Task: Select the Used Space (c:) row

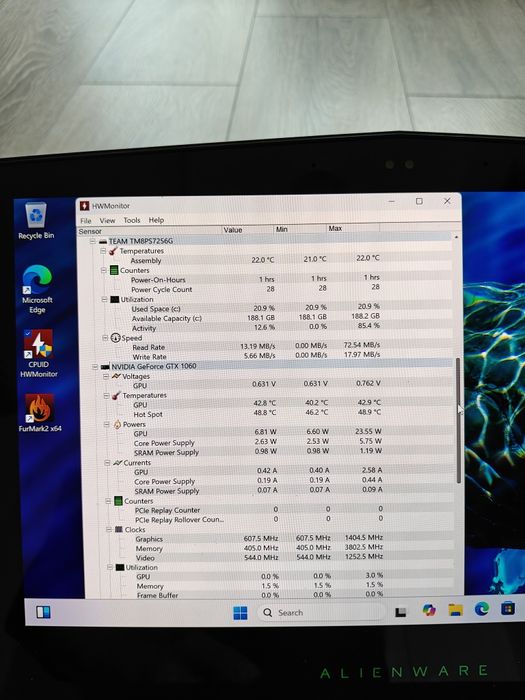Action: pos(266,308)
